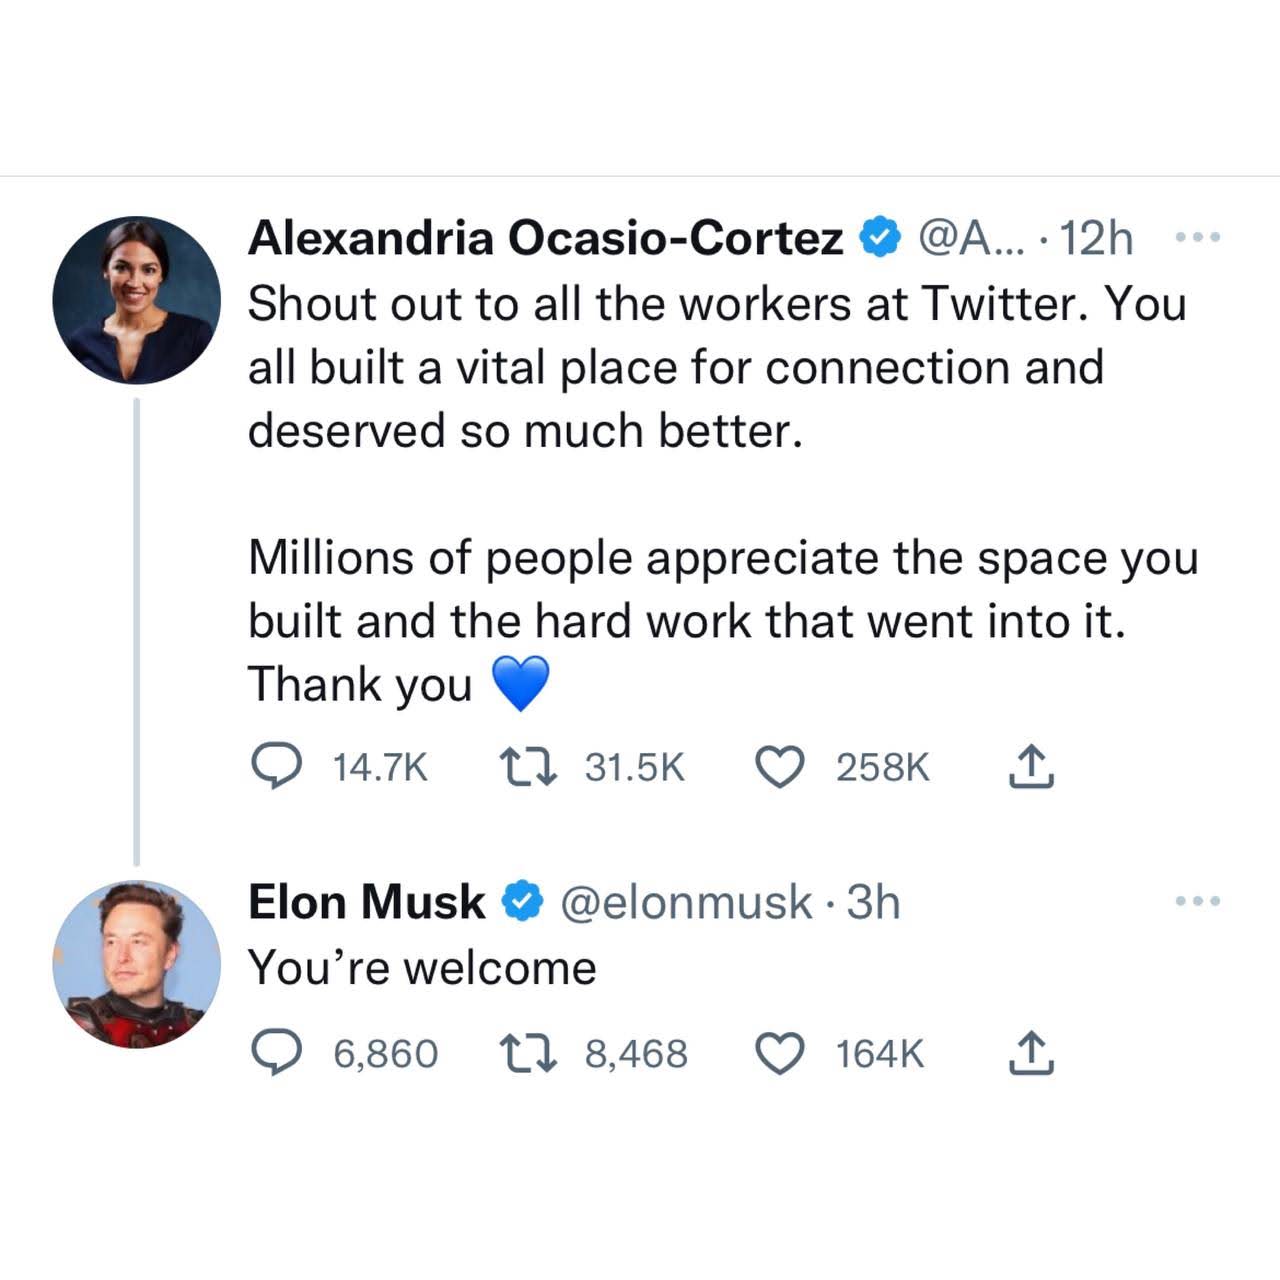Open more options for Elon Musk's reply
Image resolution: width=1280 pixels, height=1280 pixels.
(x=1197, y=901)
